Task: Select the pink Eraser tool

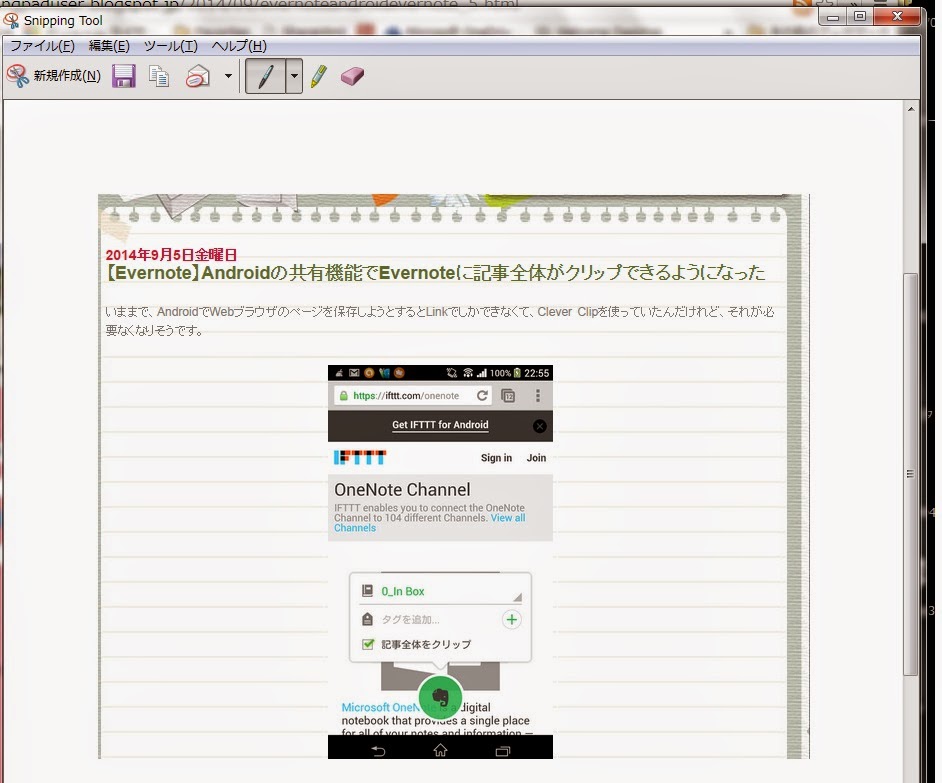Action: (x=352, y=76)
